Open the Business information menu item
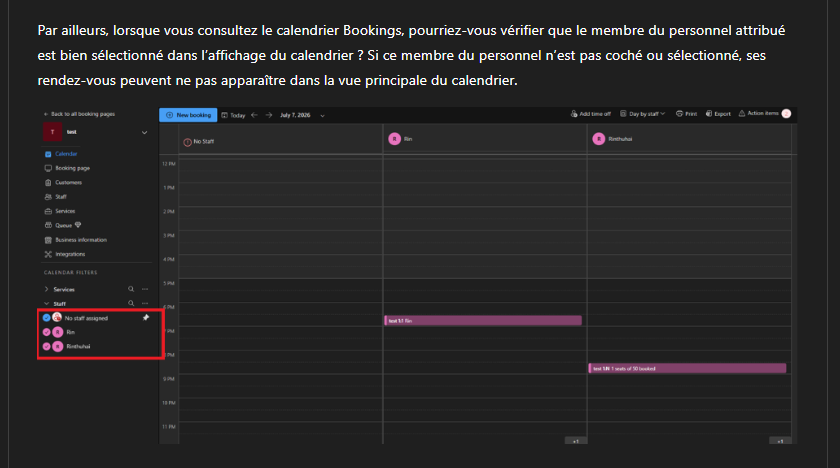The width and height of the screenshot is (840, 468). 81,240
